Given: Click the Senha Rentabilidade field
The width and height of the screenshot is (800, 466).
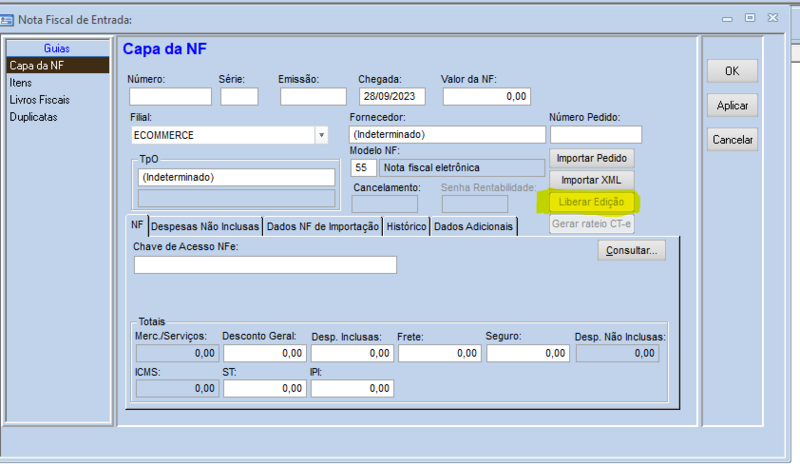Looking at the screenshot, I should click(x=475, y=204).
